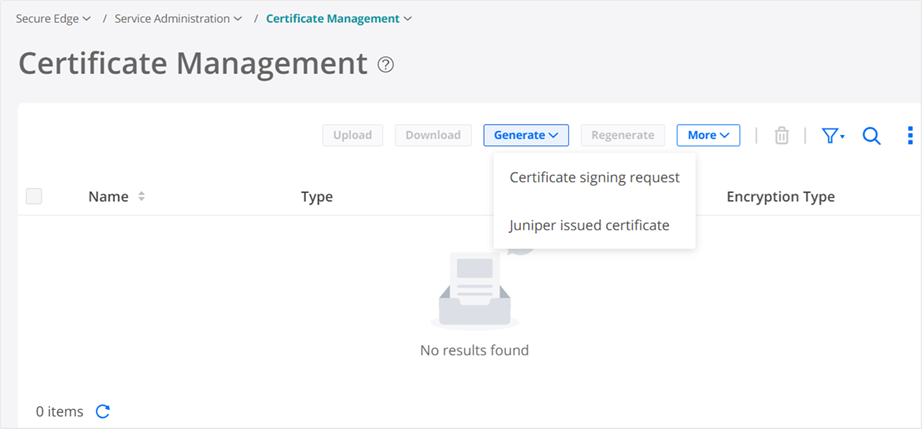Click the help question mark icon

point(386,65)
